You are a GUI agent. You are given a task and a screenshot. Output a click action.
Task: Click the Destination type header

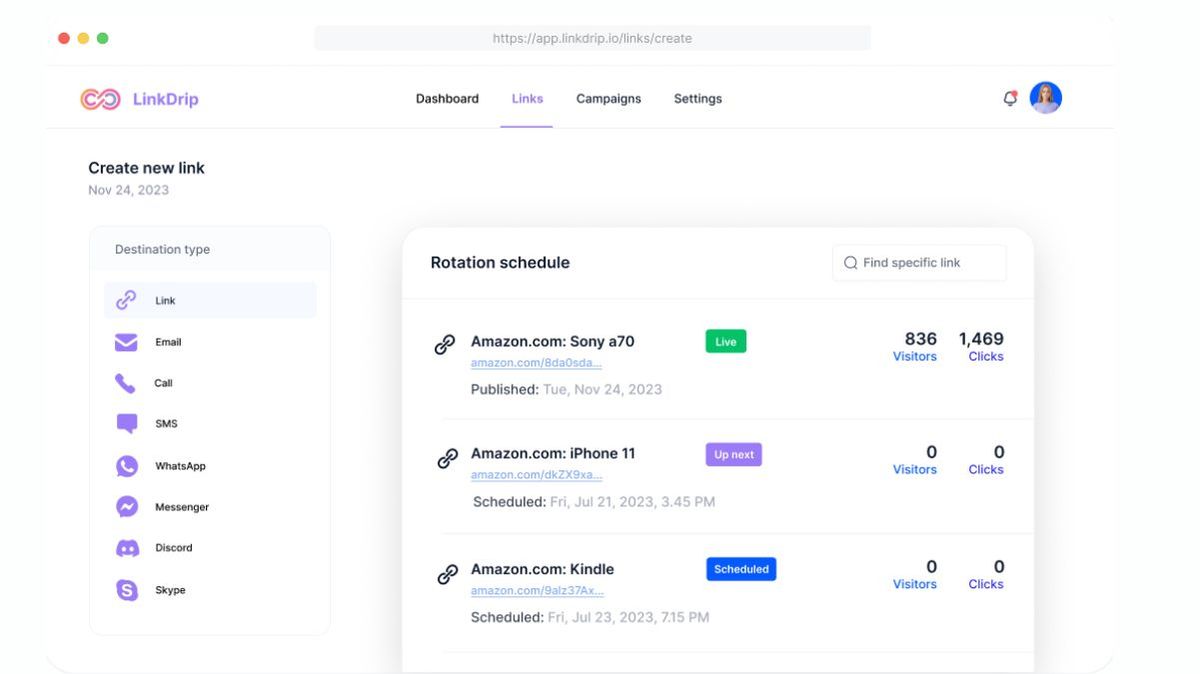(x=162, y=249)
